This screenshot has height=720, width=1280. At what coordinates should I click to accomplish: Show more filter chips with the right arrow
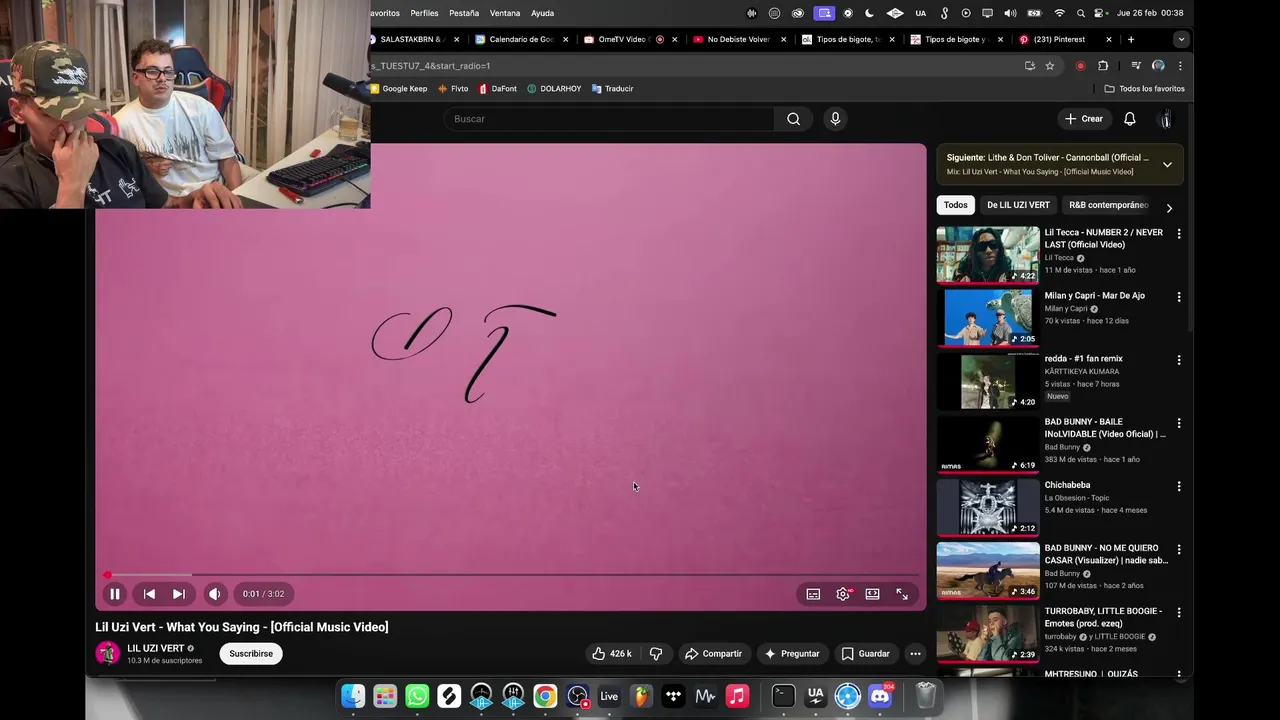coord(1169,208)
